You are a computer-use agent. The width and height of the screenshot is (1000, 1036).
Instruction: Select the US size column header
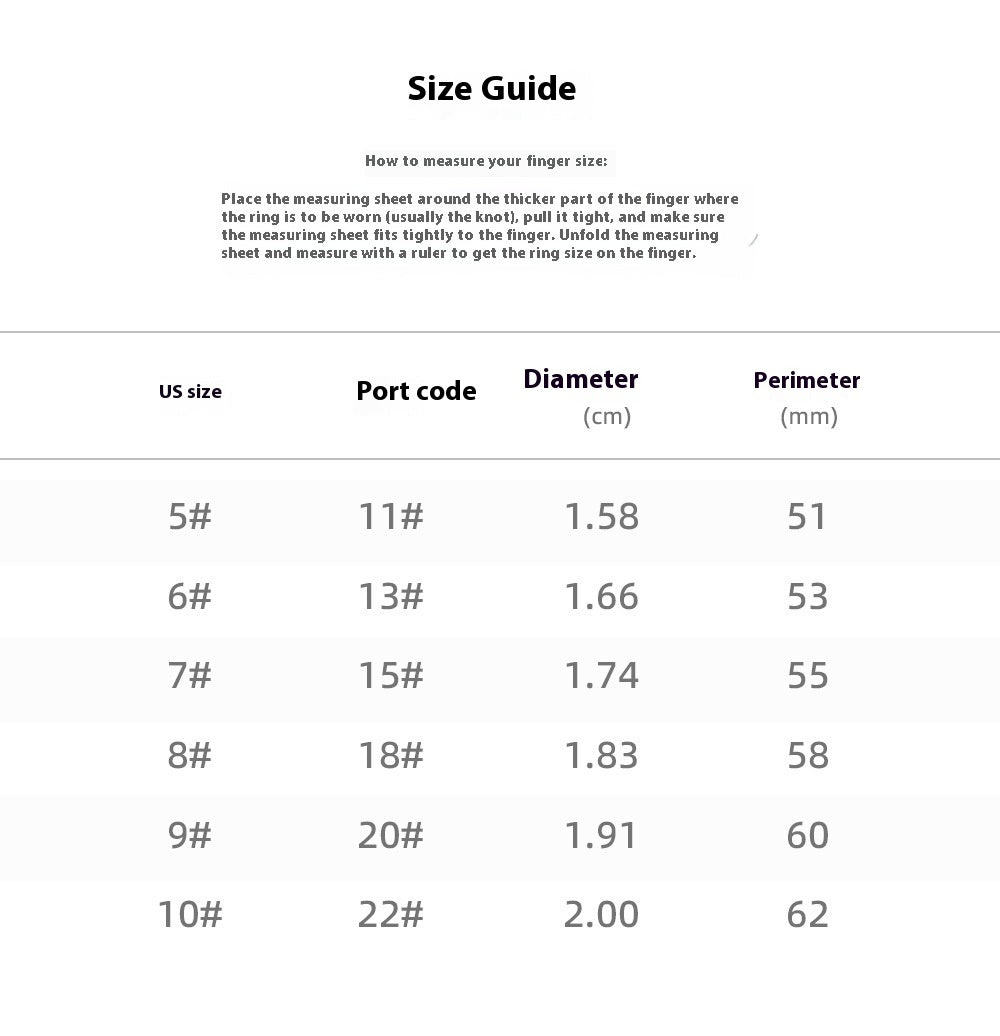190,392
